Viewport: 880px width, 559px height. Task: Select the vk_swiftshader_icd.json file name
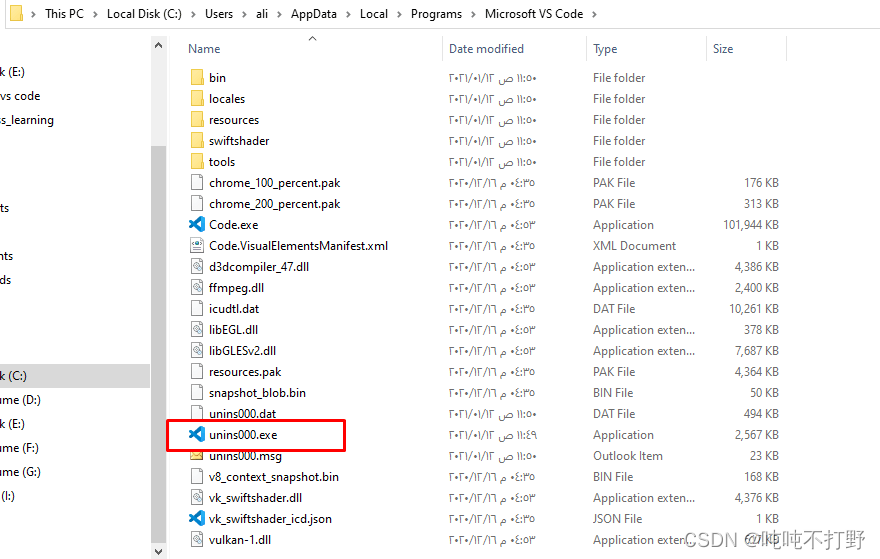point(270,519)
